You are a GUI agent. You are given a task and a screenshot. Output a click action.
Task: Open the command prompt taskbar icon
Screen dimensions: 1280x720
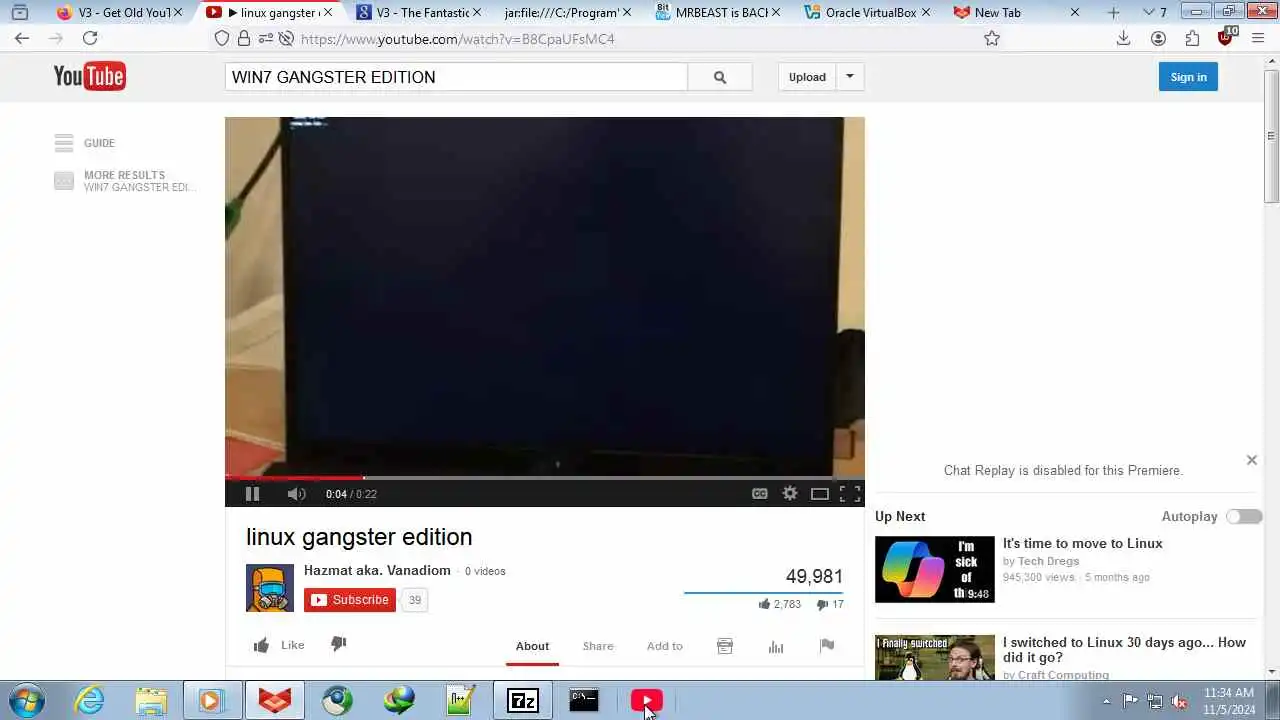click(584, 701)
